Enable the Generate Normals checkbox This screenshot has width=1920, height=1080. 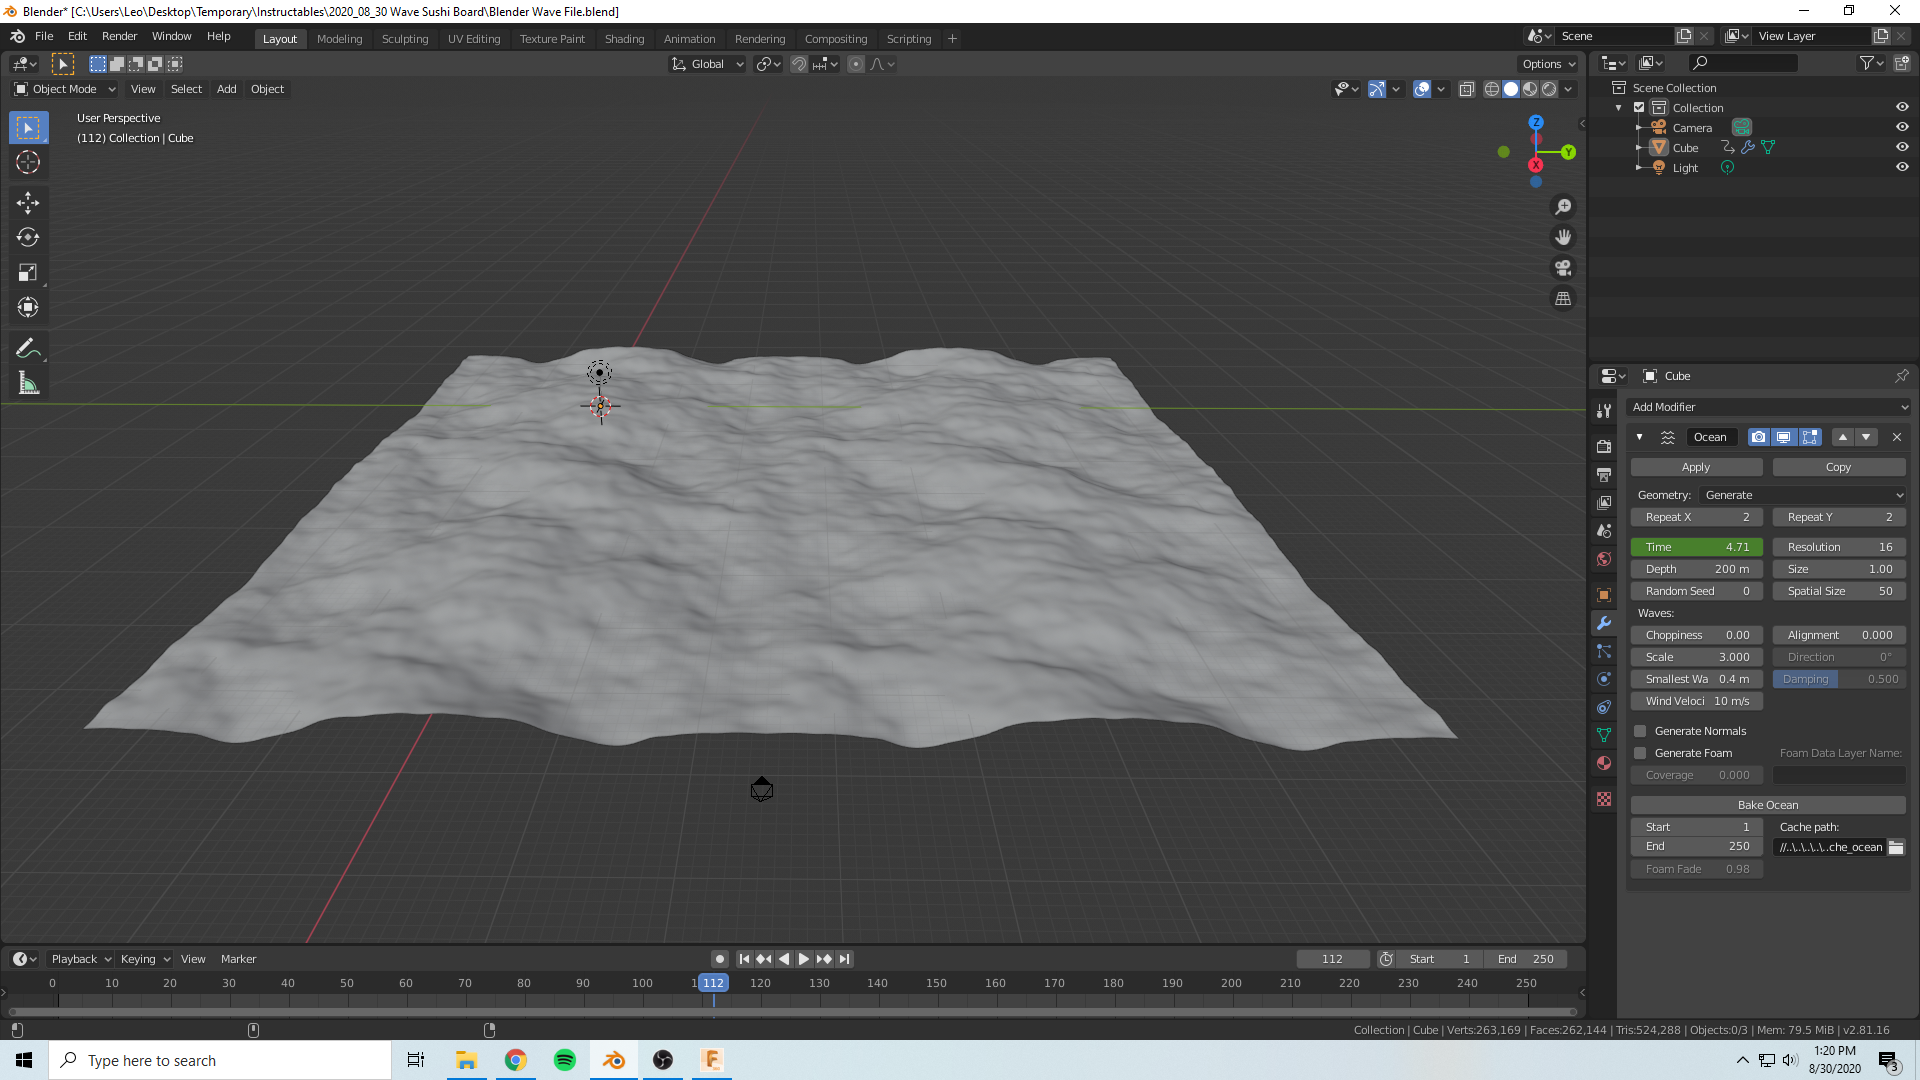[x=1640, y=731]
